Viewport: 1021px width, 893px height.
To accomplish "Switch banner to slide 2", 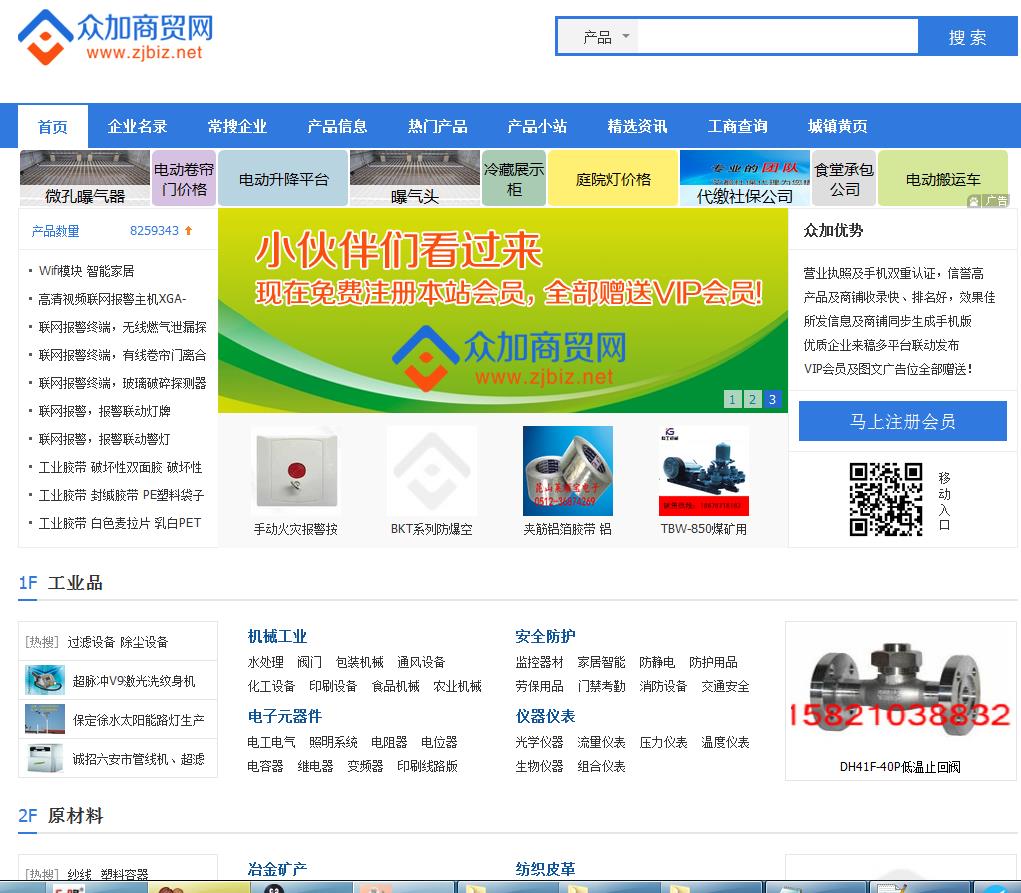I will click(752, 400).
